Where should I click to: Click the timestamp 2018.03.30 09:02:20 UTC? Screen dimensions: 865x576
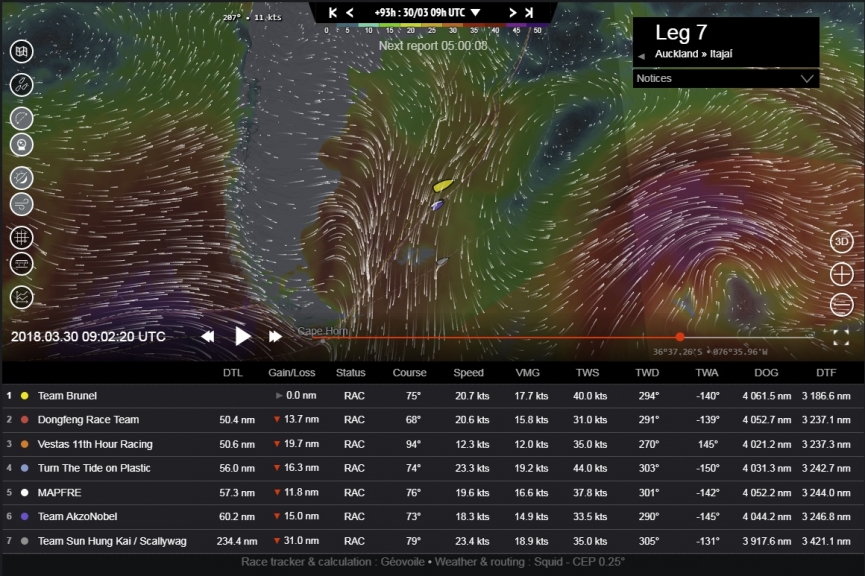point(88,337)
